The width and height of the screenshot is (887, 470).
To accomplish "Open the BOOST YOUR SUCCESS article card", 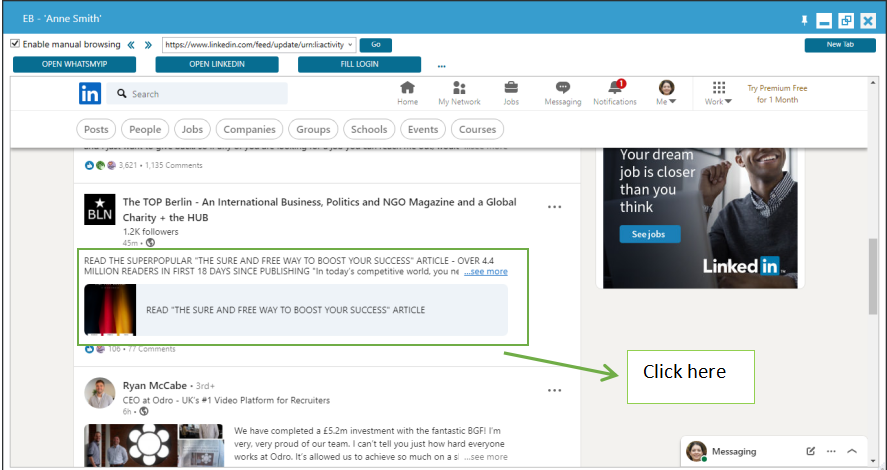I will pyautogui.click(x=296, y=310).
